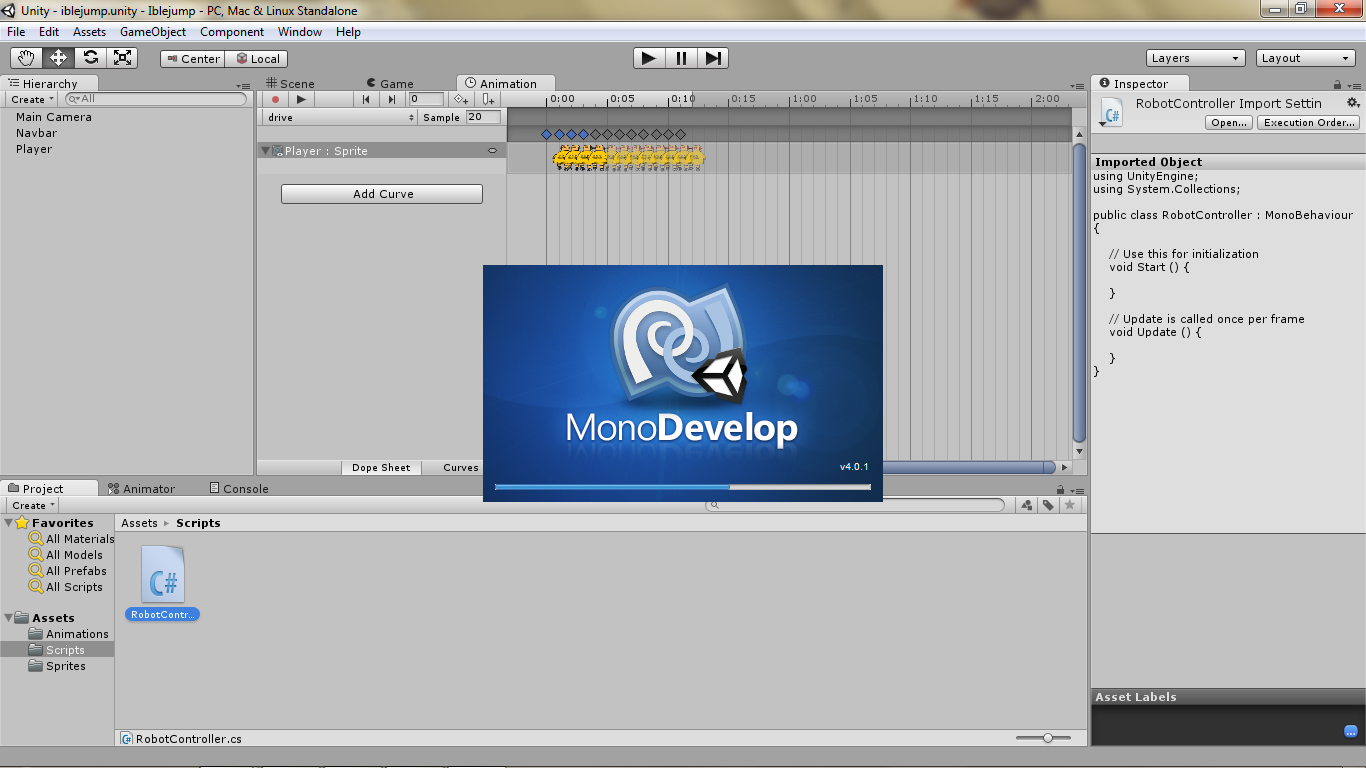
Task: Select the Hand pan tool
Action: pos(26,57)
